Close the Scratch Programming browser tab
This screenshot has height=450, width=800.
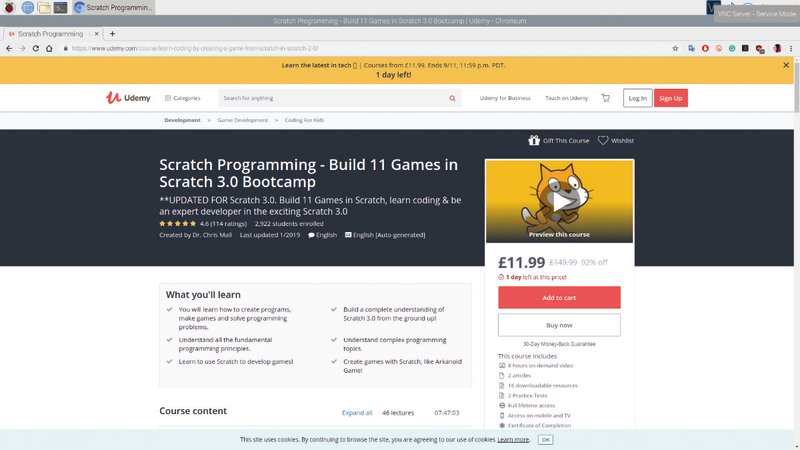96,34
